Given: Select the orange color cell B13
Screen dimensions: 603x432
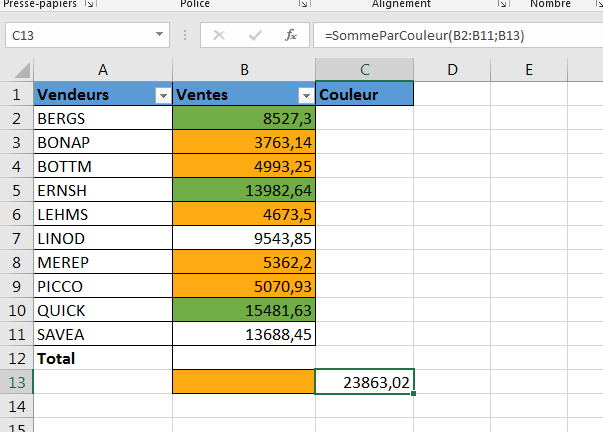Looking at the screenshot, I should [243, 381].
